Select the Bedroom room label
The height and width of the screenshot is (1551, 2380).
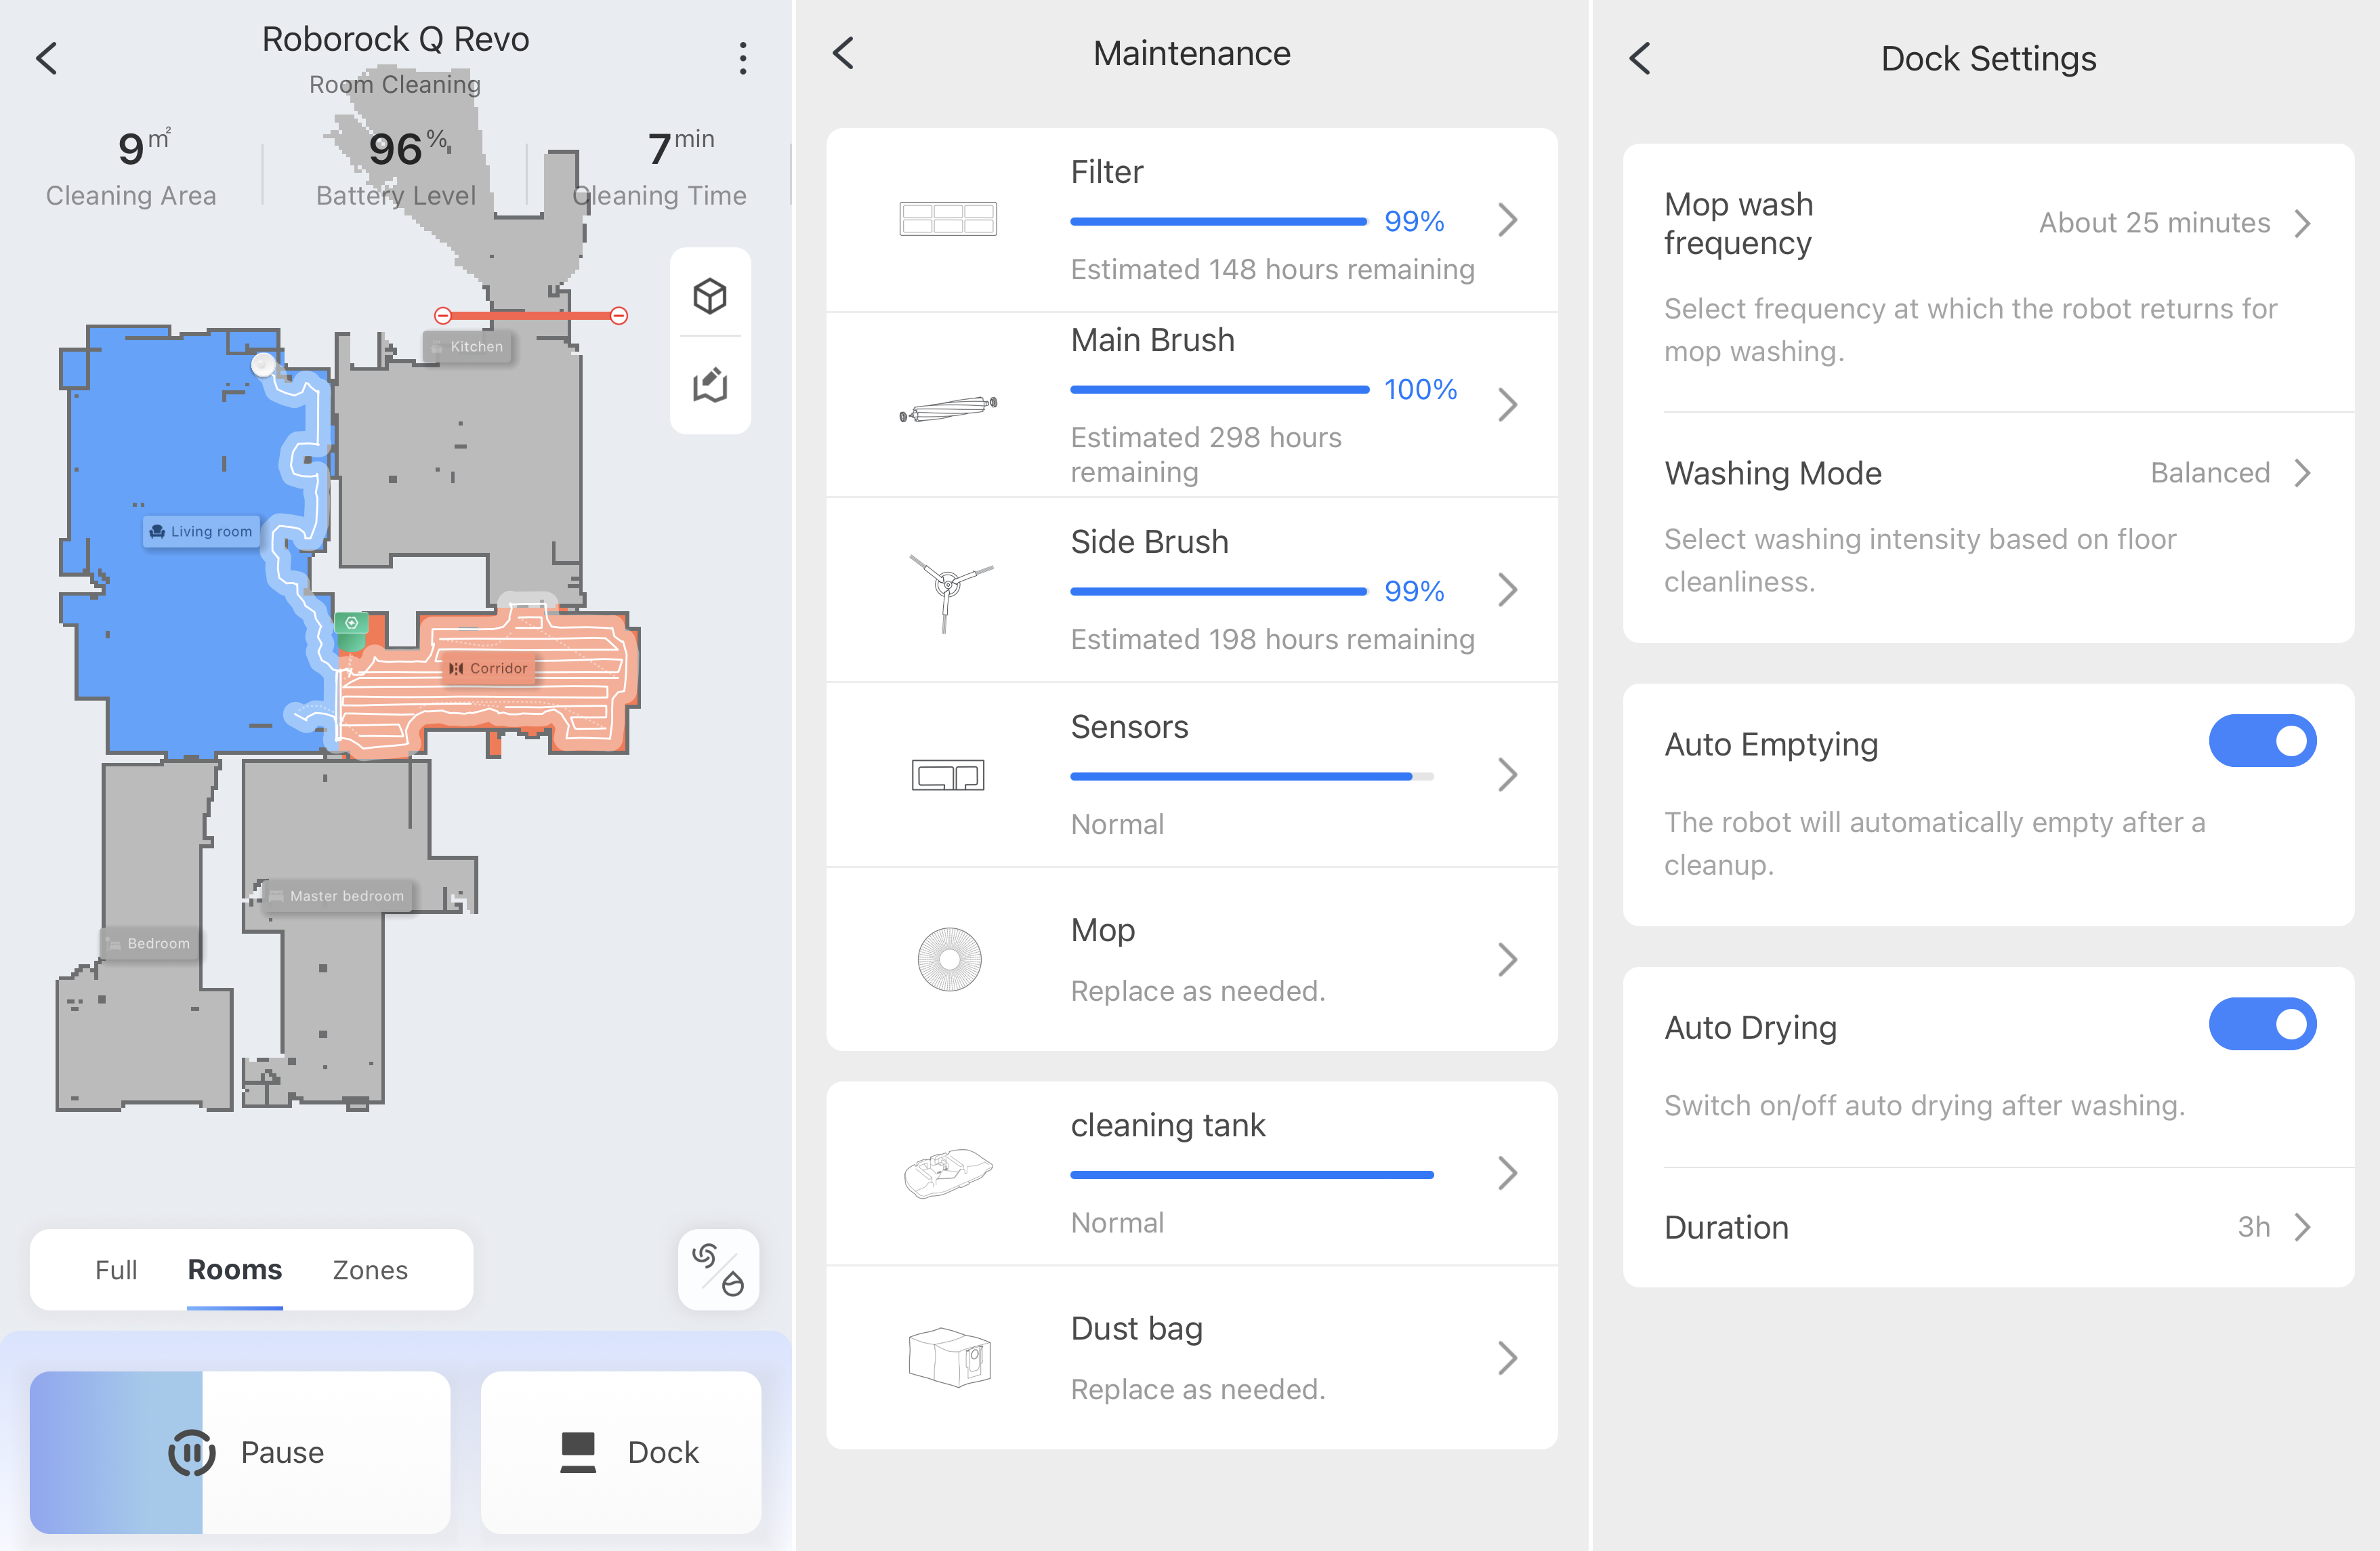[x=150, y=943]
